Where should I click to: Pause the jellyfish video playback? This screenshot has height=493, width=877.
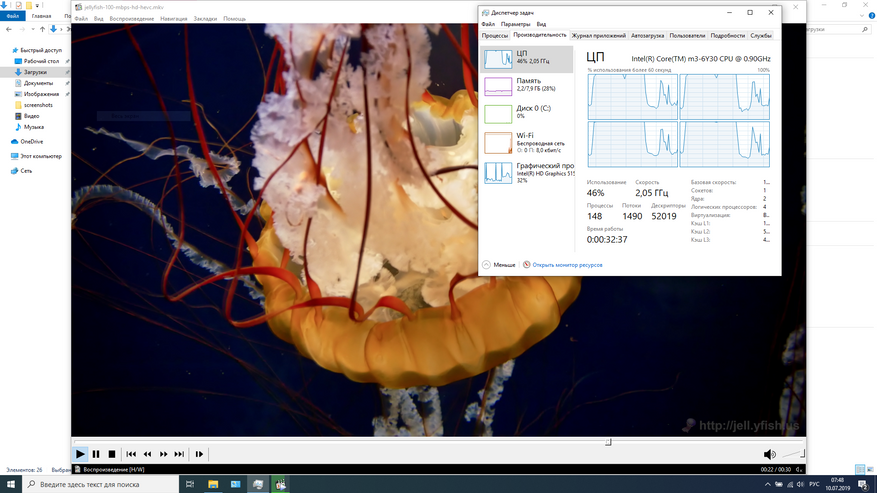tap(96, 454)
